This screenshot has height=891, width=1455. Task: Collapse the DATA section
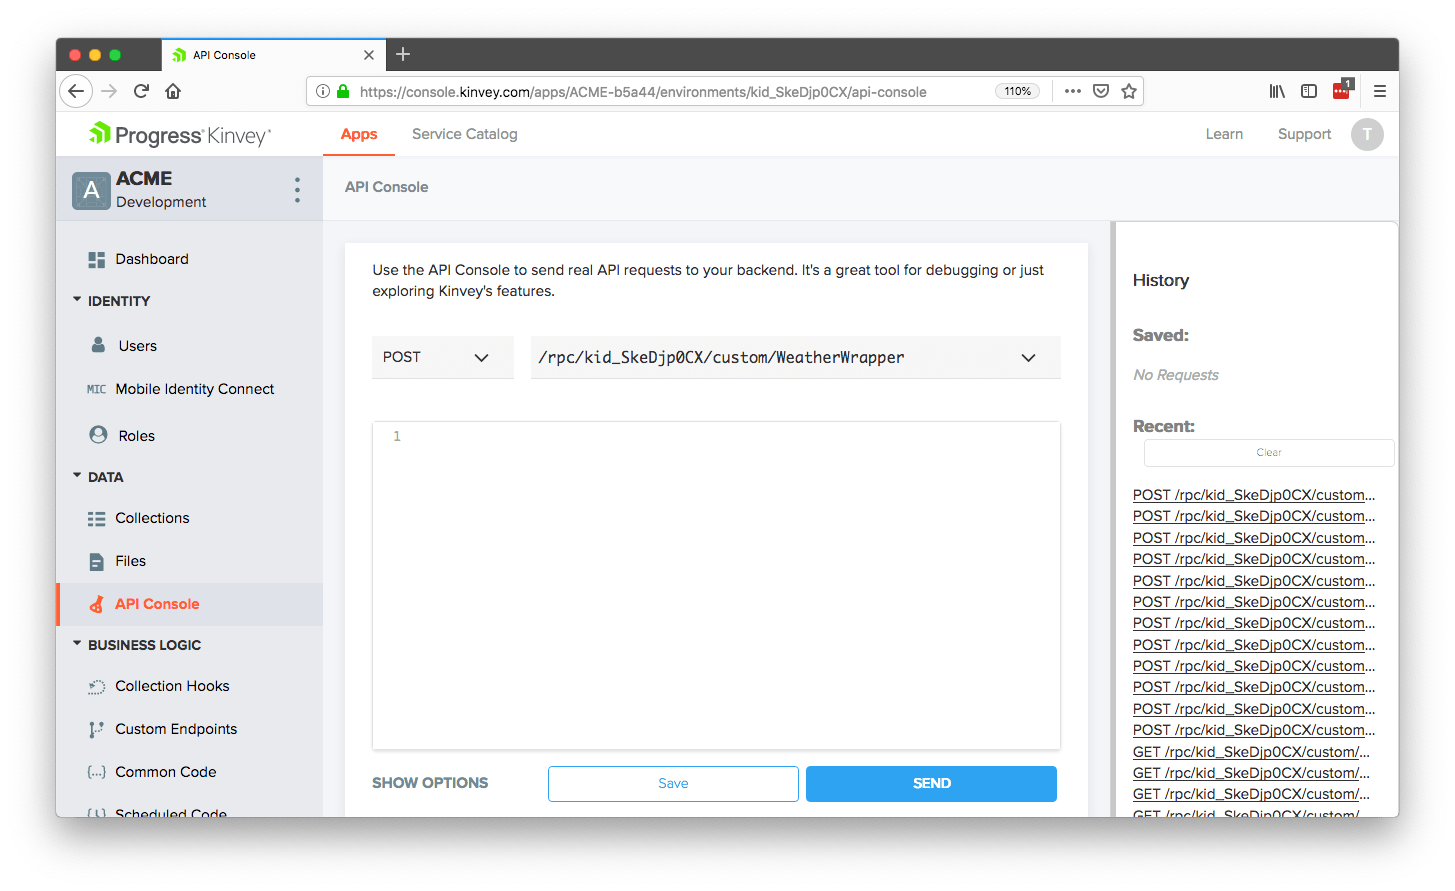(98, 477)
